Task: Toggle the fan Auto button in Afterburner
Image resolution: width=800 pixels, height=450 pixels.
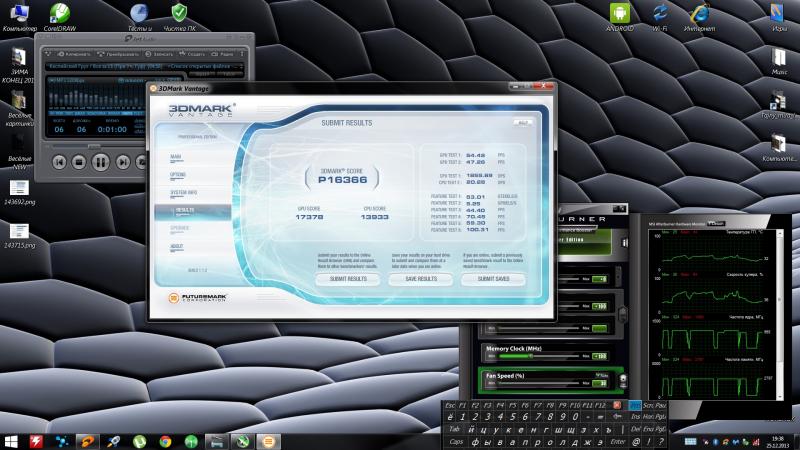Action: 602,376
